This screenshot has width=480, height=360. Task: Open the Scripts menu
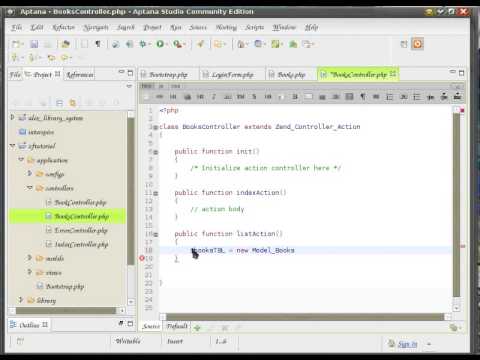254,27
